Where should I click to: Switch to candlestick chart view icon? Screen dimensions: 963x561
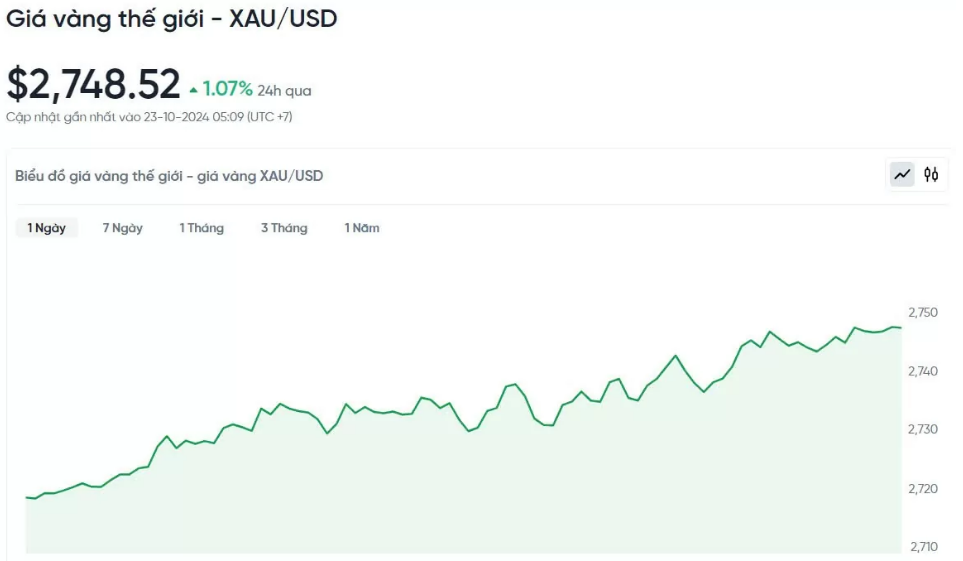click(932, 175)
